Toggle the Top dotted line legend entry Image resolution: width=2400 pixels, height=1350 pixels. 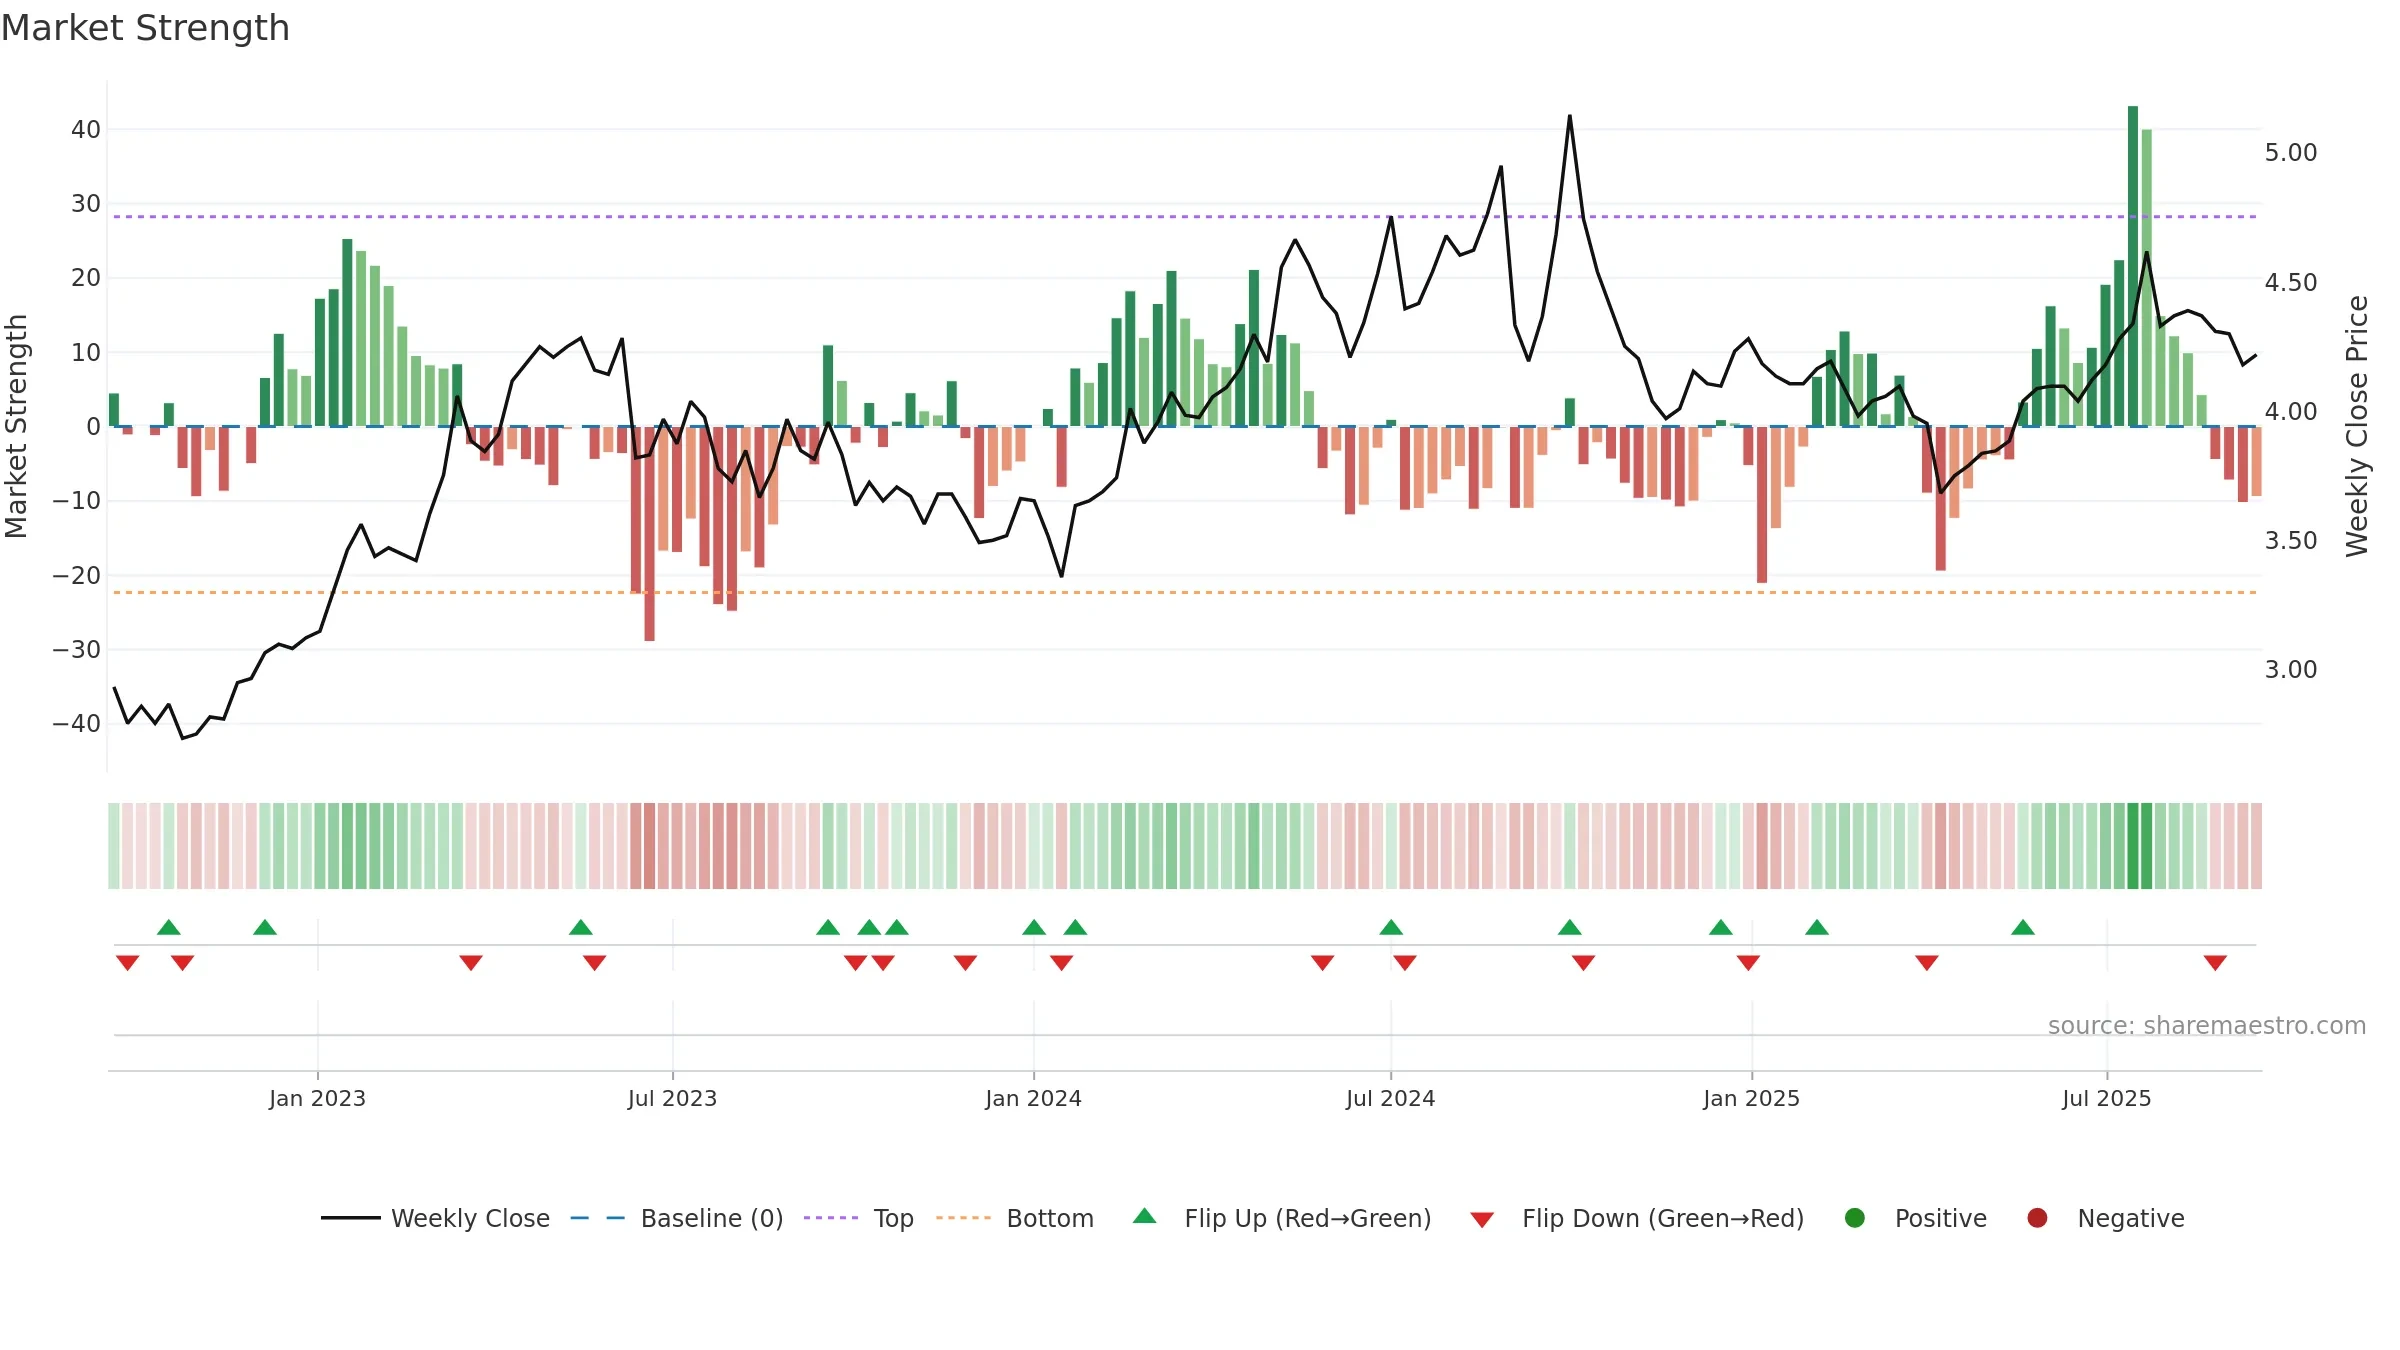coord(859,1218)
